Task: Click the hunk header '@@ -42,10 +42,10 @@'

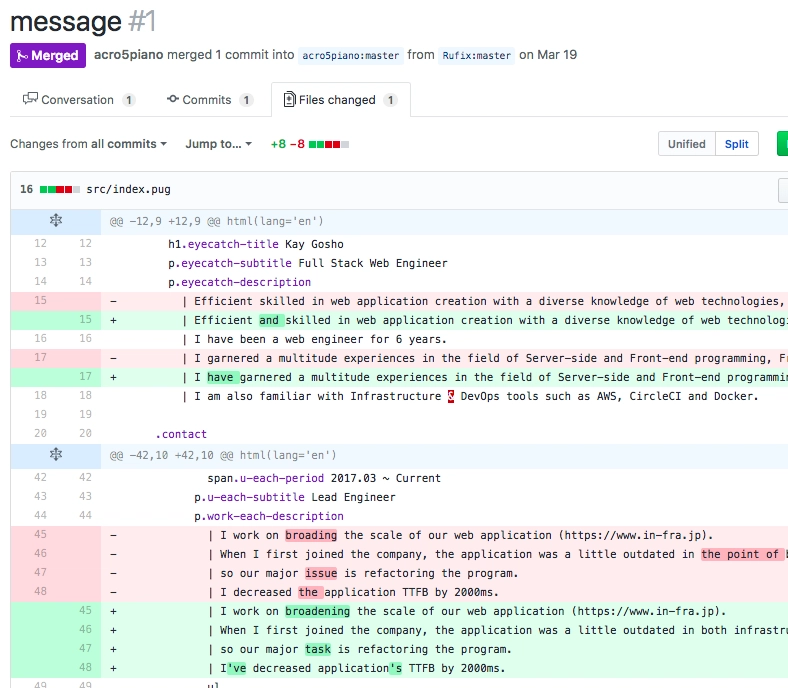Action: pyautogui.click(x=223, y=456)
